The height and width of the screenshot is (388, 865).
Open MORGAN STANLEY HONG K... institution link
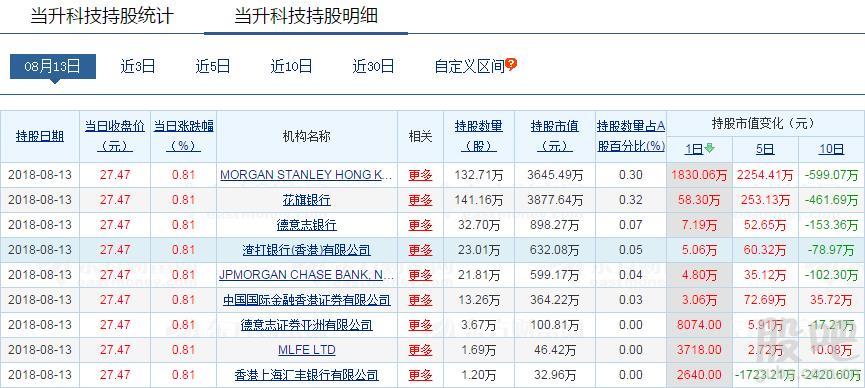pyautogui.click(x=307, y=175)
